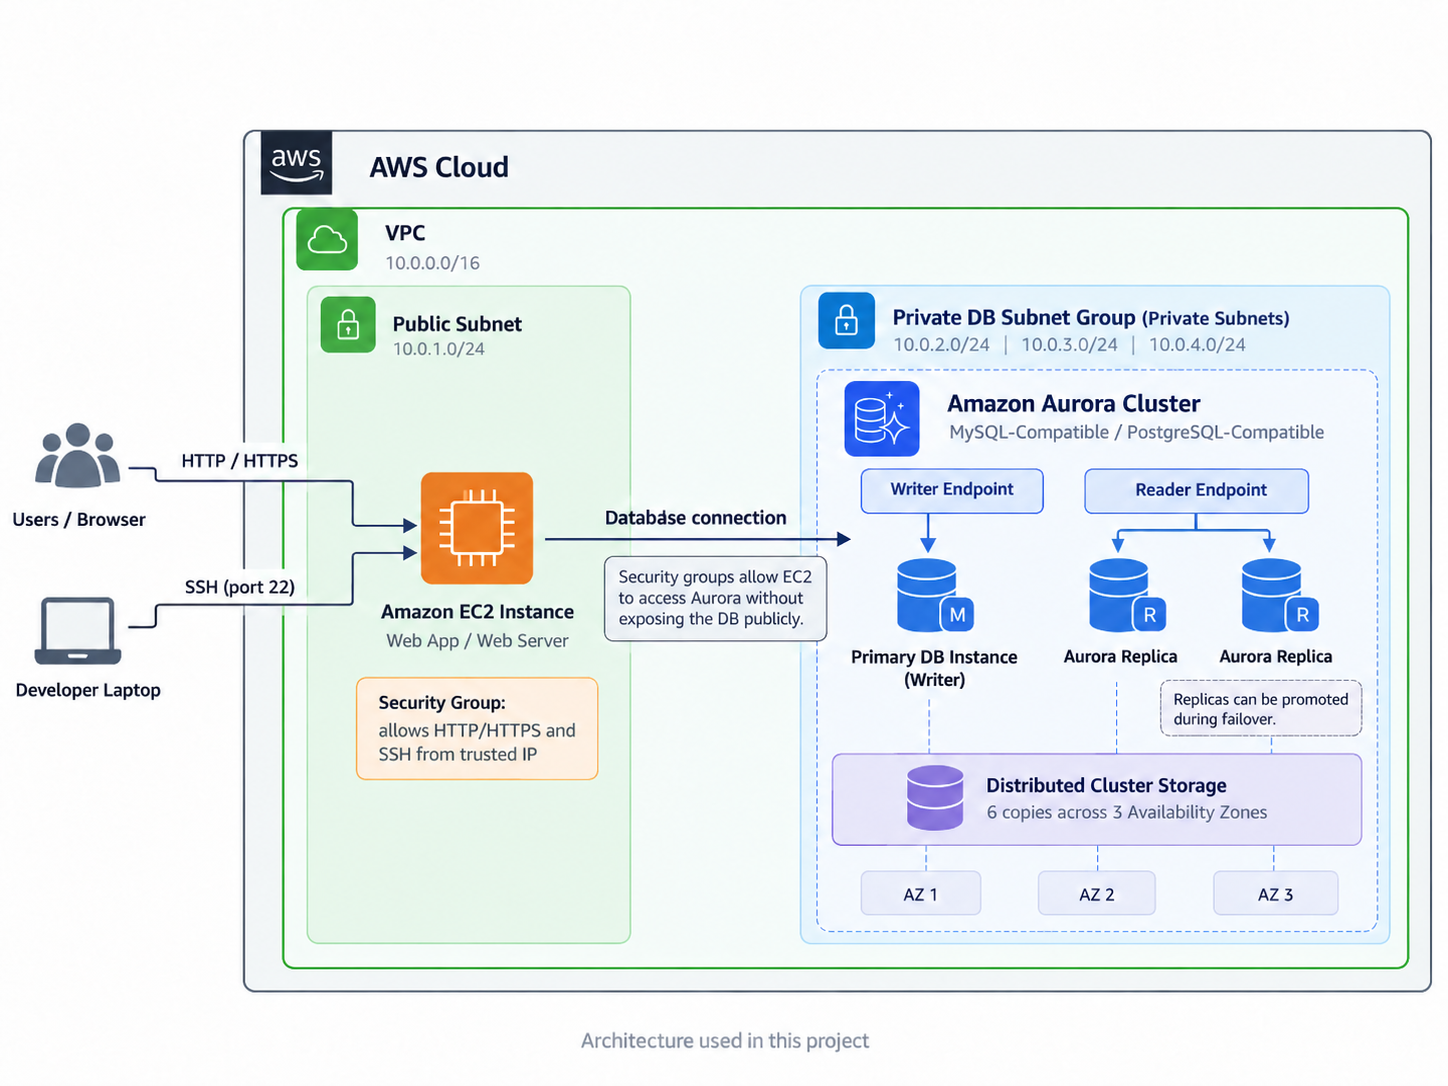Click the Private DB Subnet Group lock icon
This screenshot has width=1448, height=1086.
coord(846,320)
